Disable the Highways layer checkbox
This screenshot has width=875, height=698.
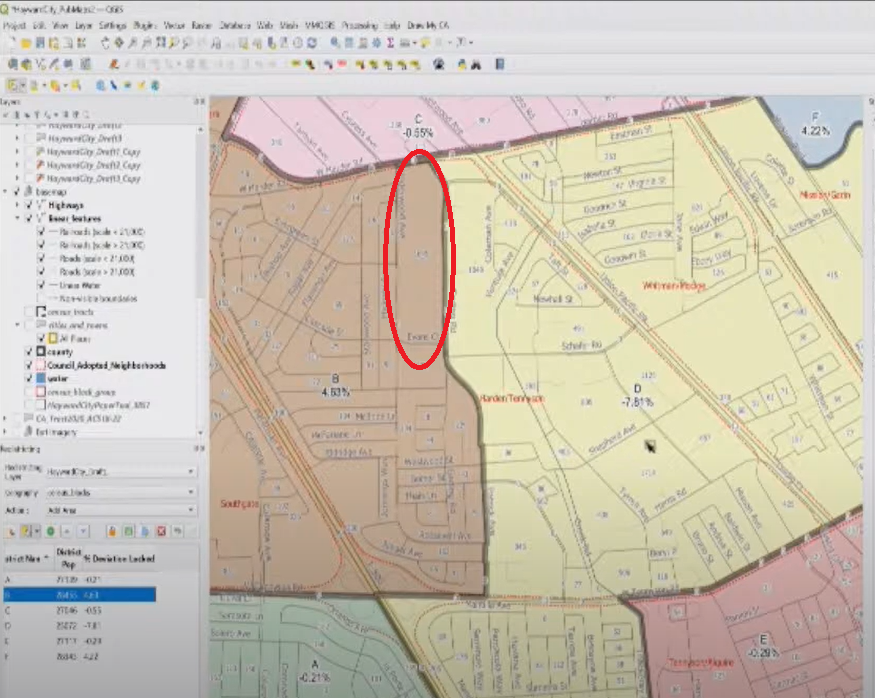[29, 204]
